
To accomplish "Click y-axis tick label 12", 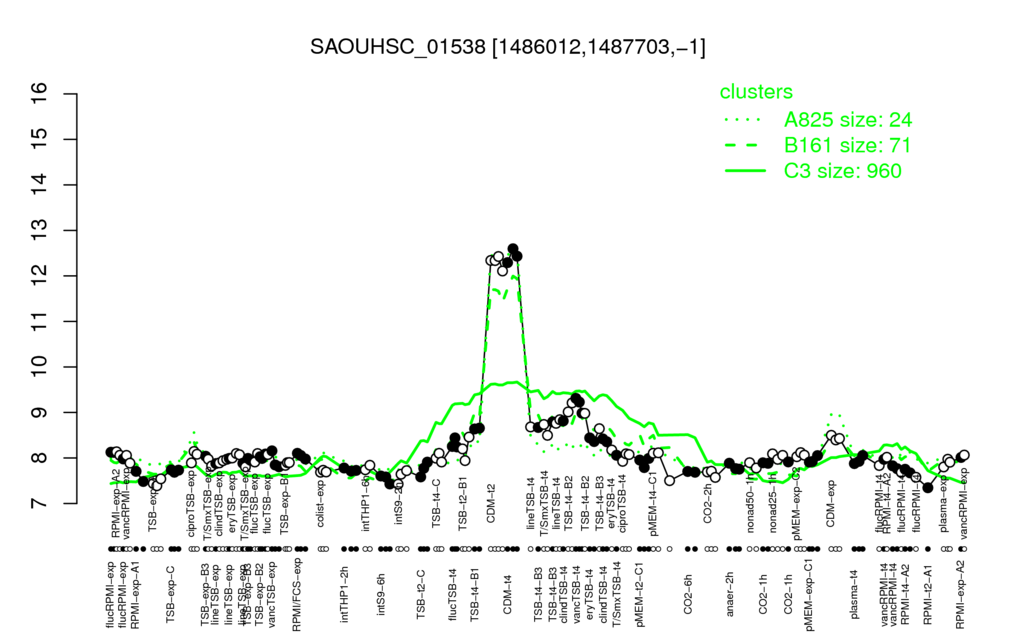I will (x=41, y=276).
